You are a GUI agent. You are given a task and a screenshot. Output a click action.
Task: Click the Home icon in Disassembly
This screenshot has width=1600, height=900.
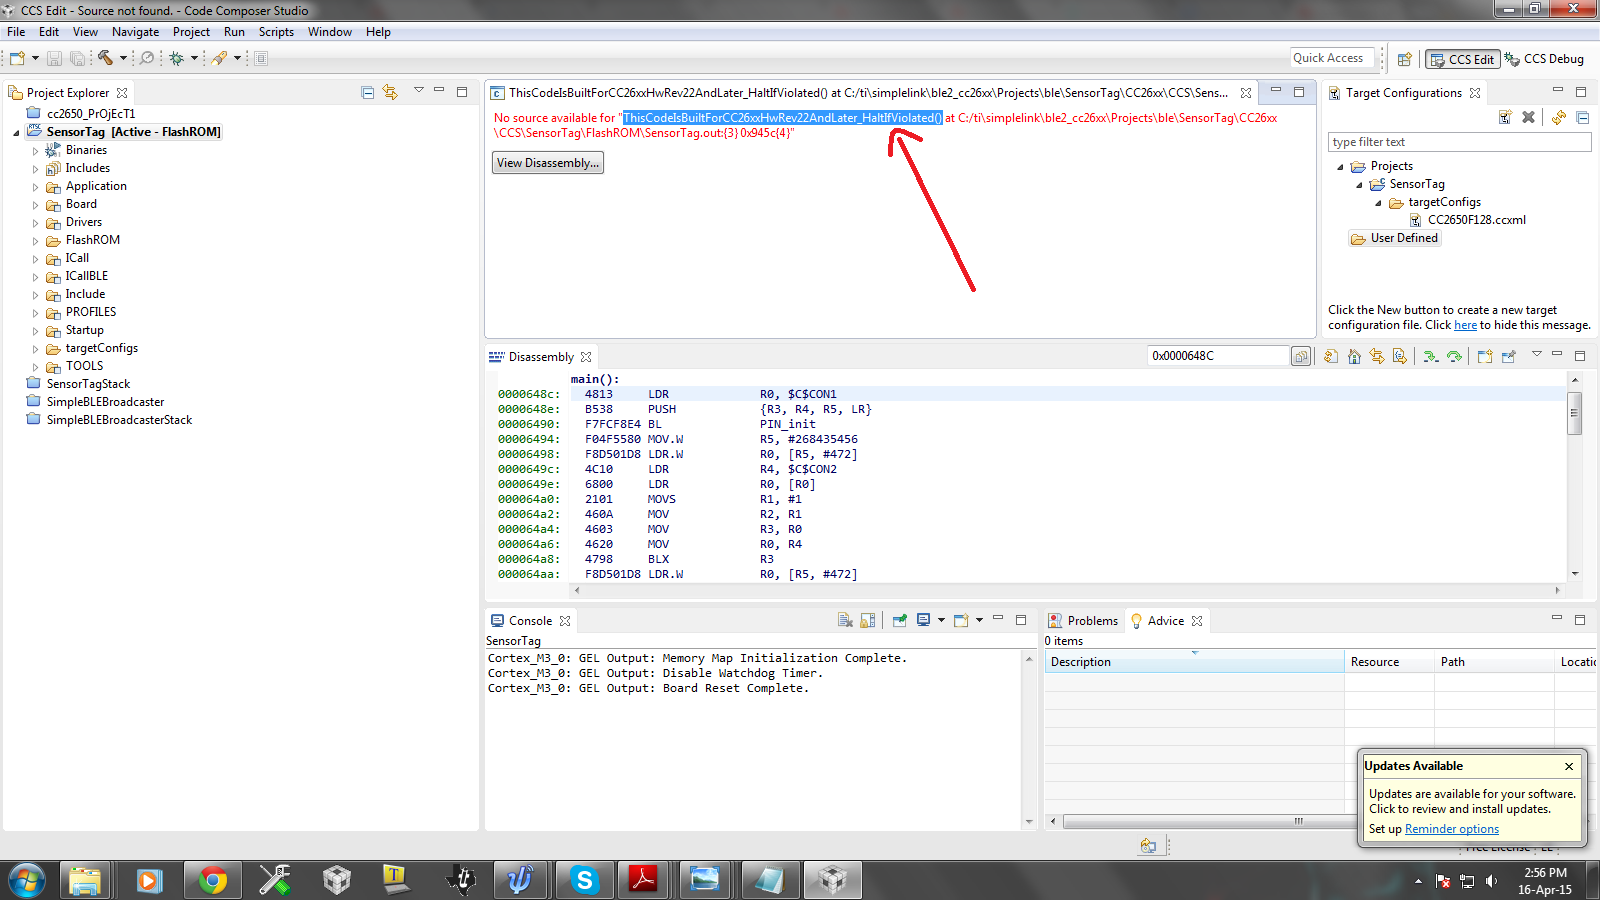[x=1354, y=356]
